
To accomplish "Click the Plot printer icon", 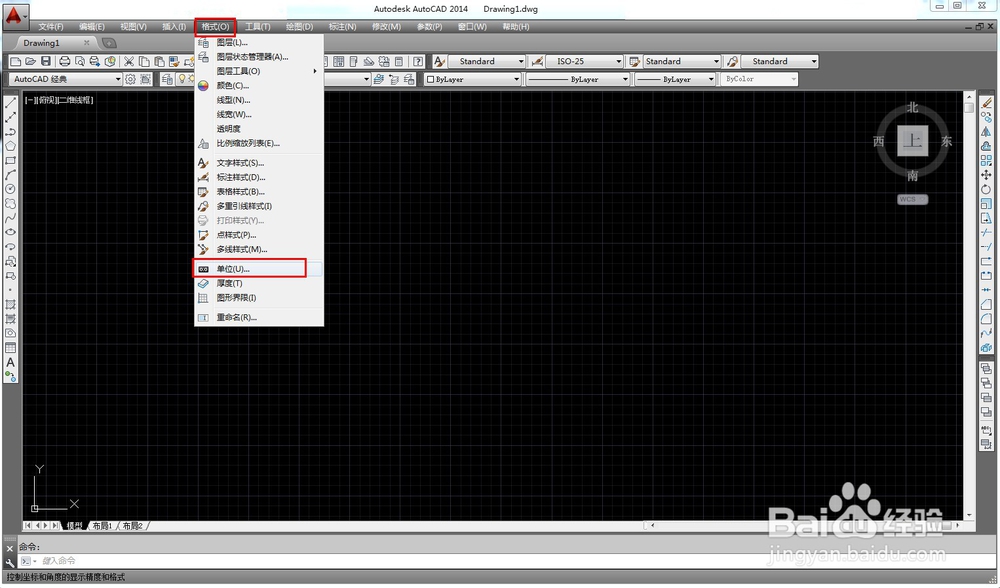I will [64, 61].
